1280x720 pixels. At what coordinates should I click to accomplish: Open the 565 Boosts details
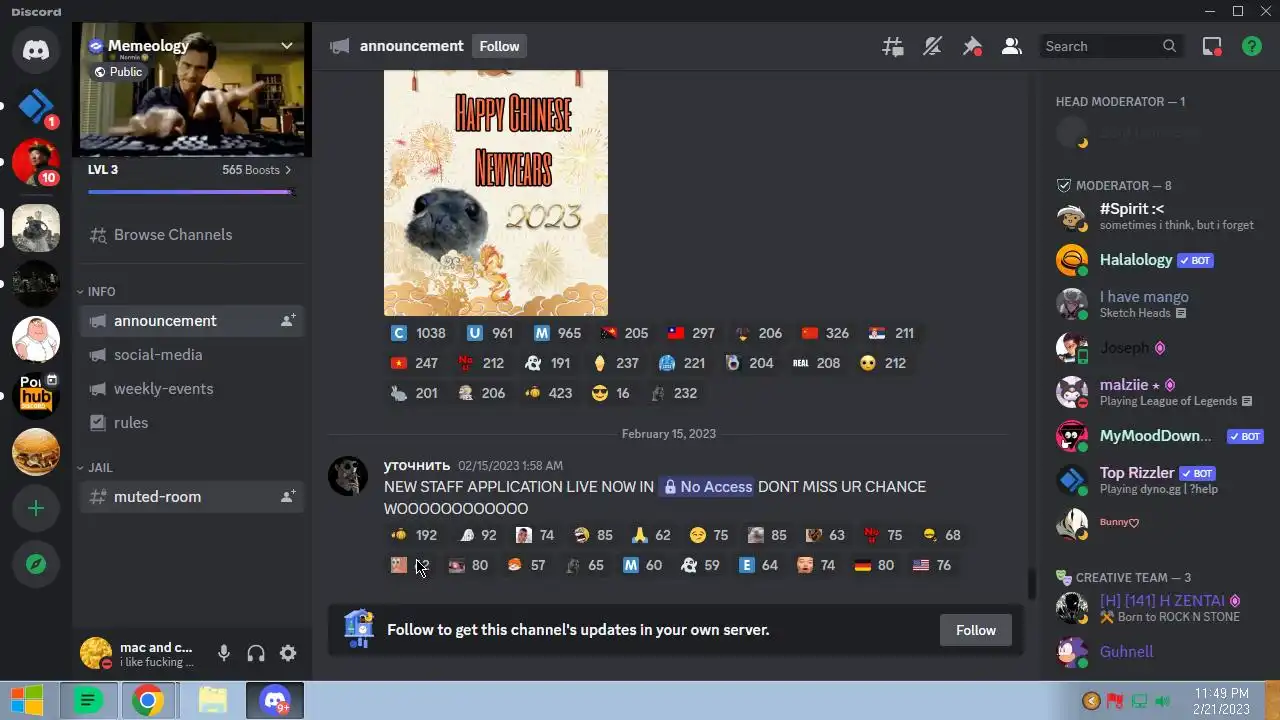click(257, 170)
